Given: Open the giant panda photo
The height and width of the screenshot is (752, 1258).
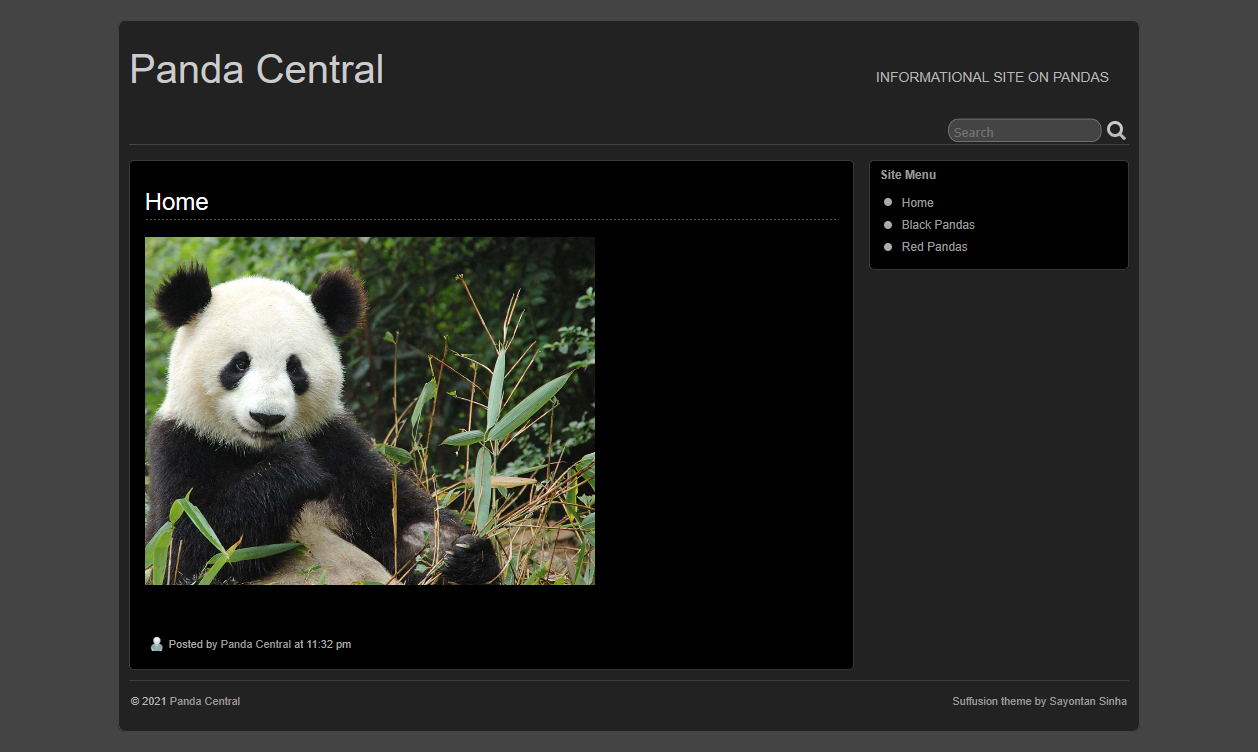Looking at the screenshot, I should coord(369,410).
